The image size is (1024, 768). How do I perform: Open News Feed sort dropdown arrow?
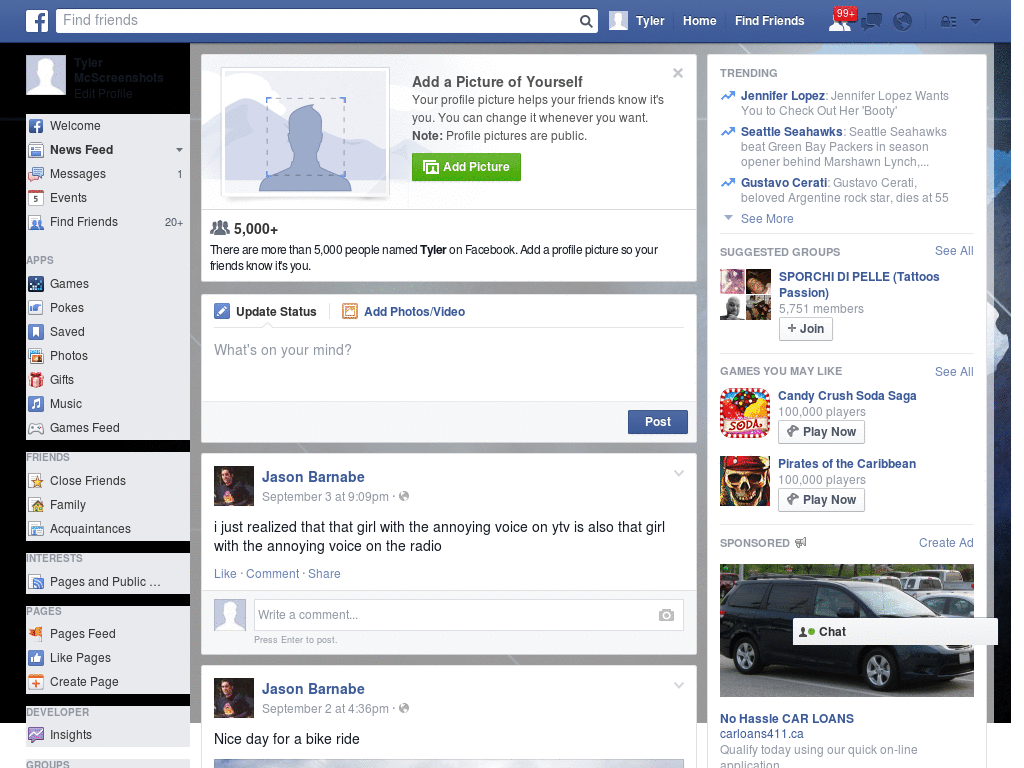coord(179,150)
